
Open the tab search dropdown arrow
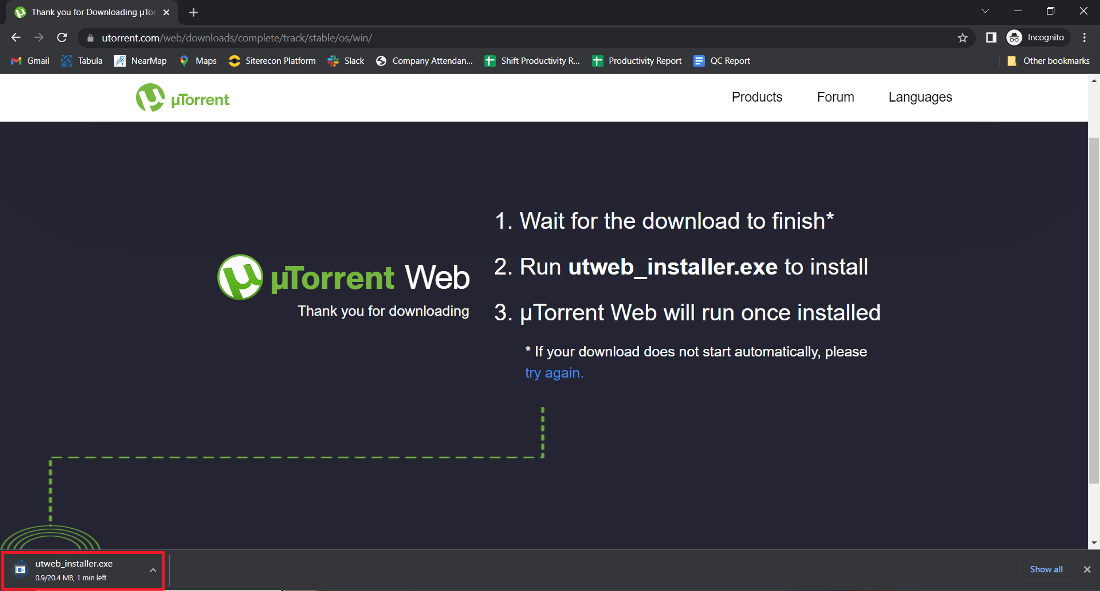pos(984,12)
